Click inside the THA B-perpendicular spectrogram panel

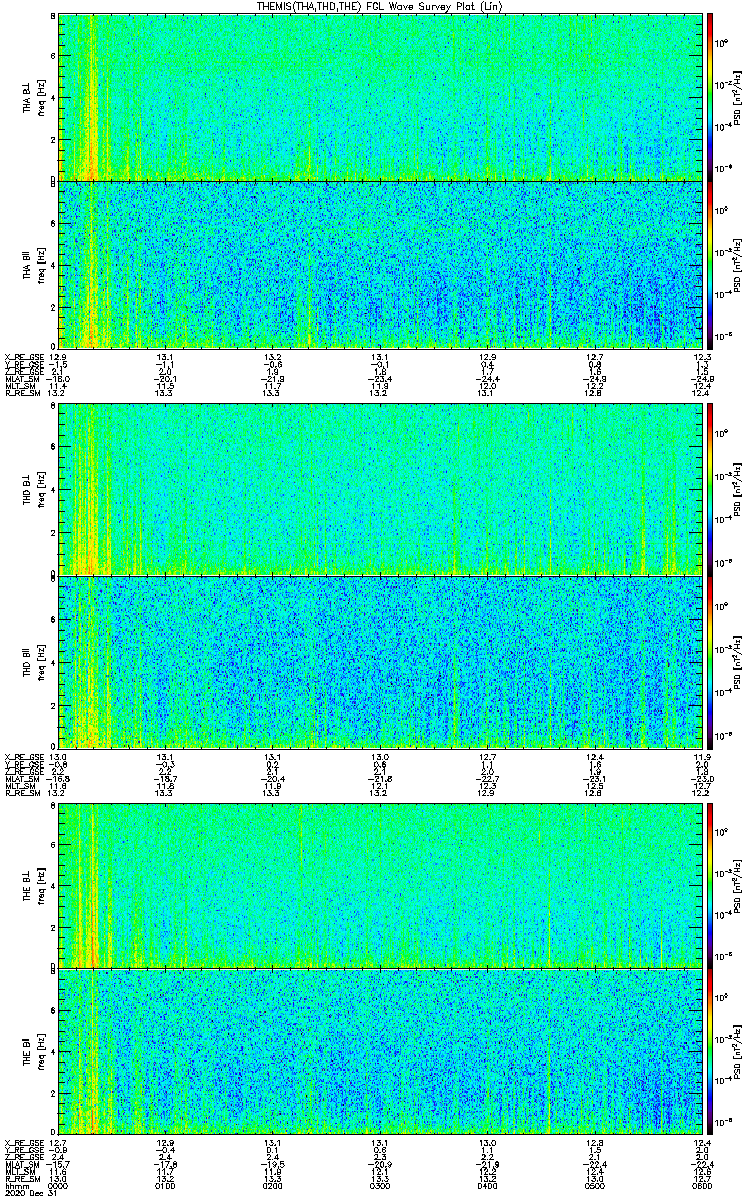pos(380,96)
